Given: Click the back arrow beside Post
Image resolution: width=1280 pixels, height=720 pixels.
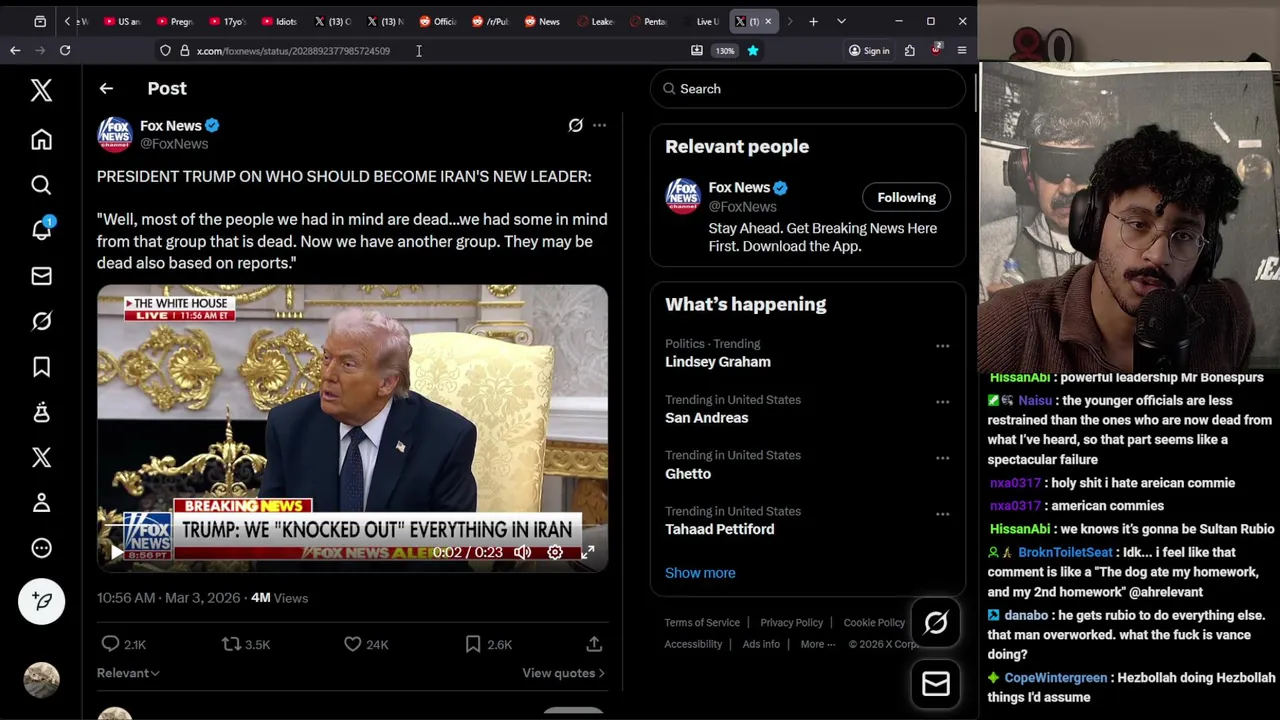Looking at the screenshot, I should (x=106, y=88).
